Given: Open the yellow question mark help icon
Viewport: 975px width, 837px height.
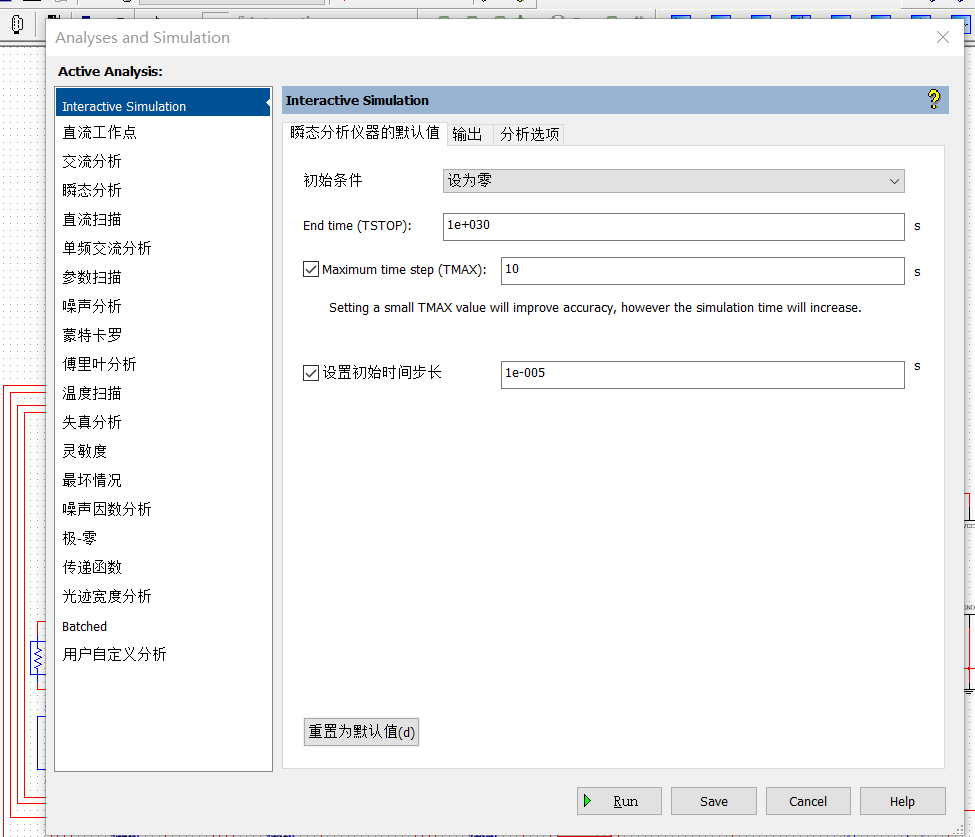Looking at the screenshot, I should pos(933,99).
